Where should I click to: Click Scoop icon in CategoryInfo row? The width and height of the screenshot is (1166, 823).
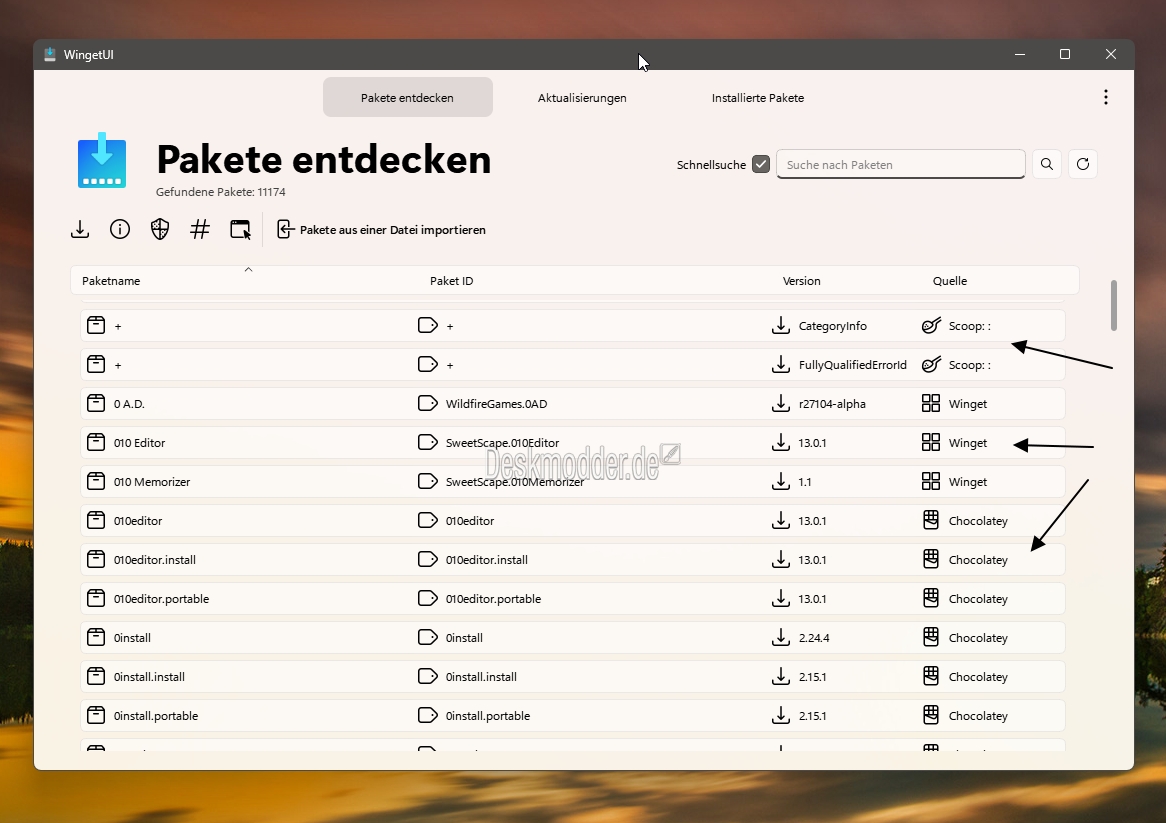pos(931,326)
